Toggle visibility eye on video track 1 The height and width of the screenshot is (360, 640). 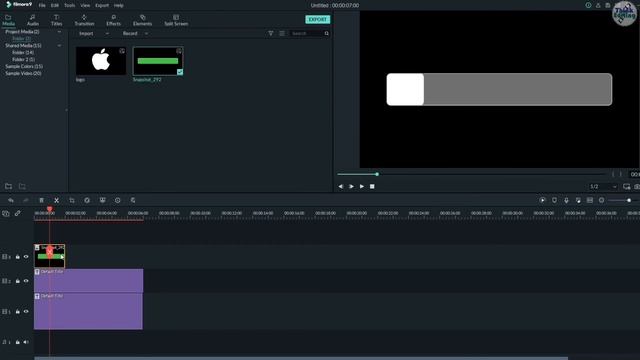pos(26,311)
